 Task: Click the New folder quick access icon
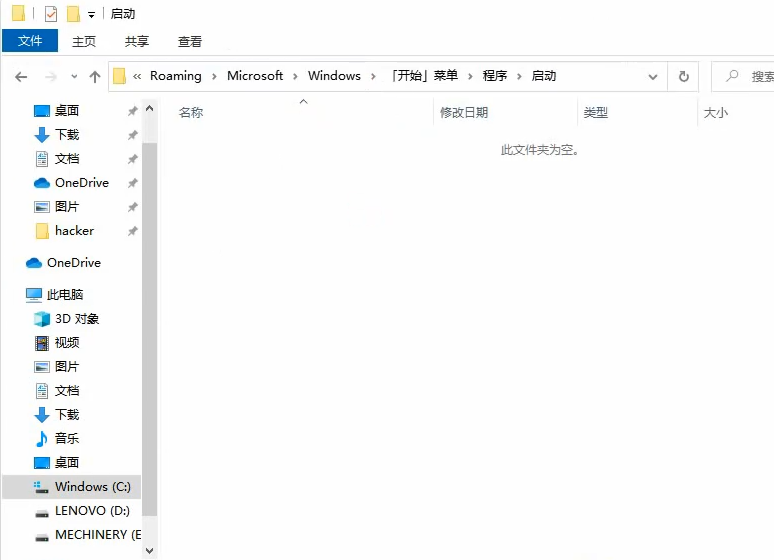click(x=73, y=14)
